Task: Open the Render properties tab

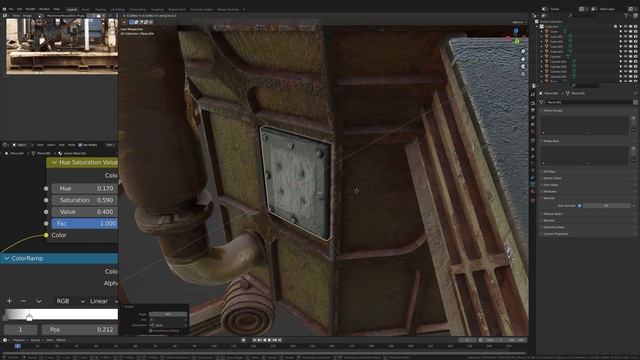Action: click(533, 103)
